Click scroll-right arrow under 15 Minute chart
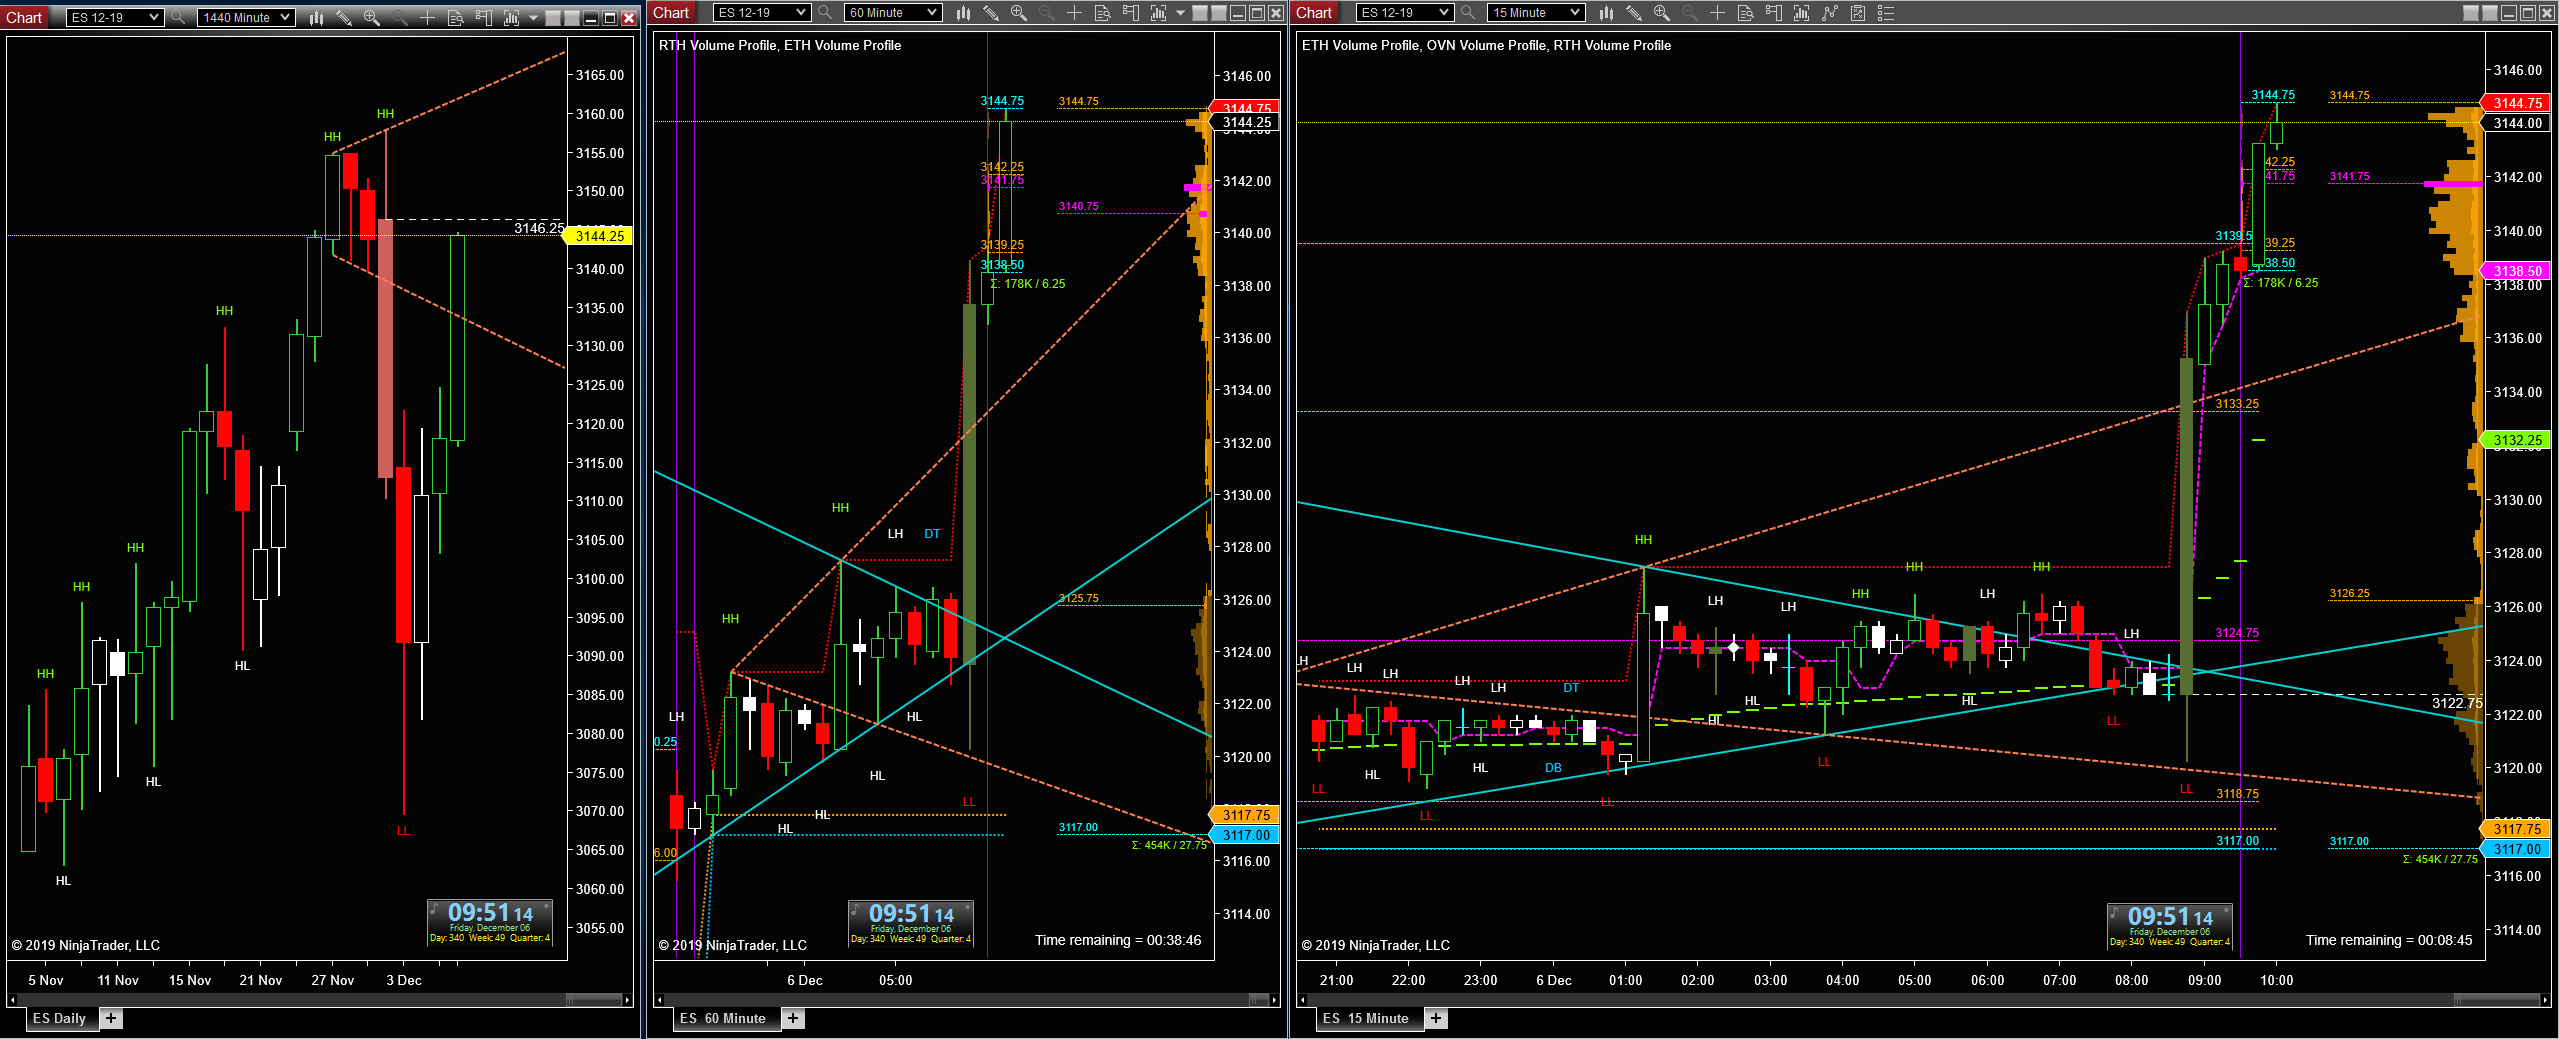Image resolution: width=2559 pixels, height=1039 pixels. click(x=2545, y=999)
